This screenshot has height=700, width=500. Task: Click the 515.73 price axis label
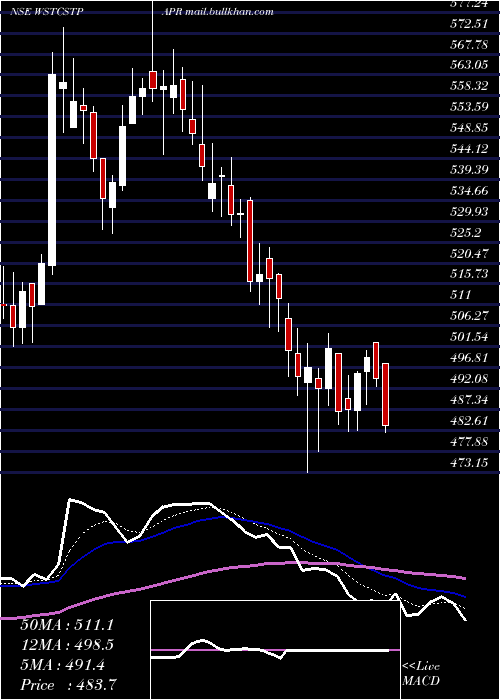coord(468,274)
